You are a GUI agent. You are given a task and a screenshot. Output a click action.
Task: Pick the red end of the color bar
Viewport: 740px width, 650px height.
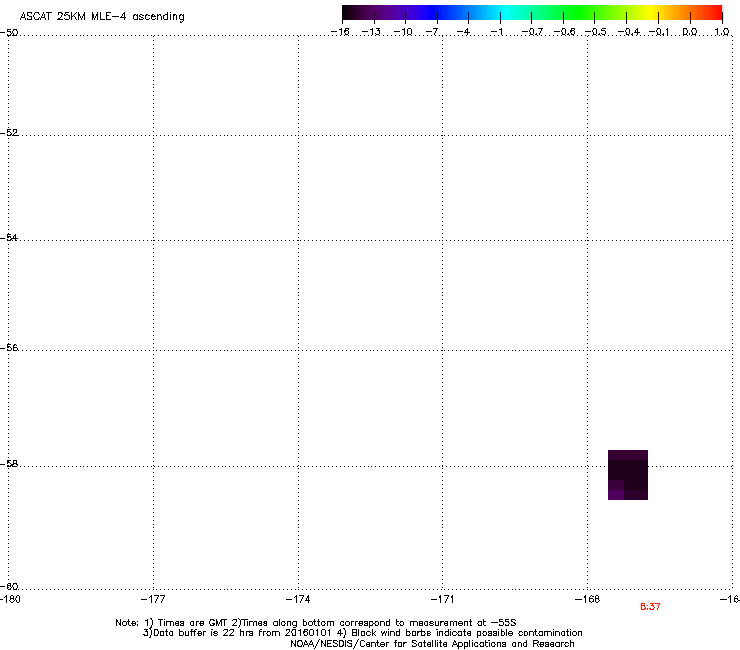(x=715, y=13)
